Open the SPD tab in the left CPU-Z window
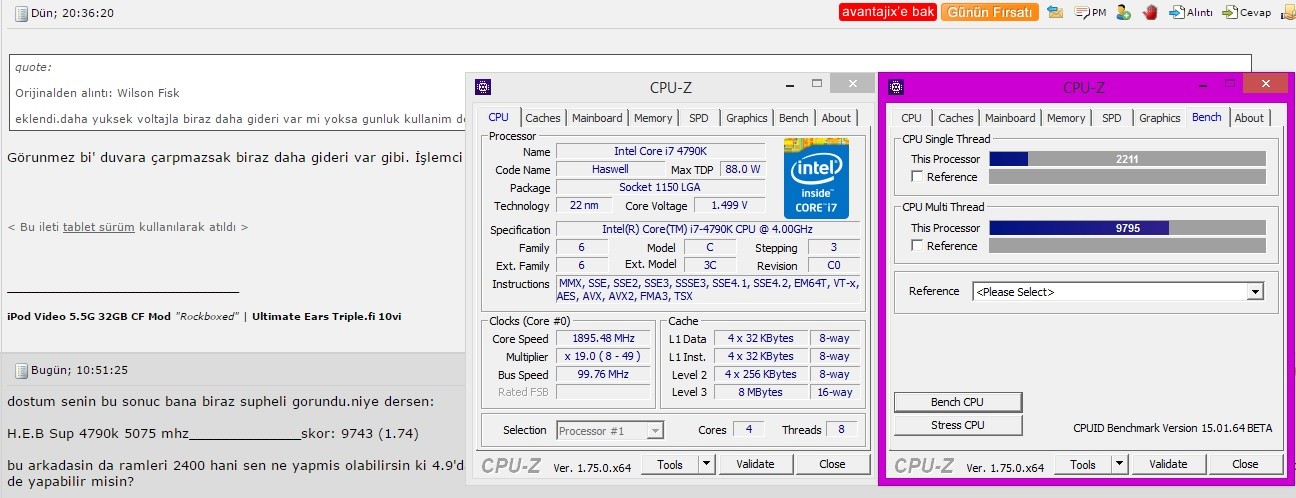This screenshot has width=1296, height=498. click(699, 118)
